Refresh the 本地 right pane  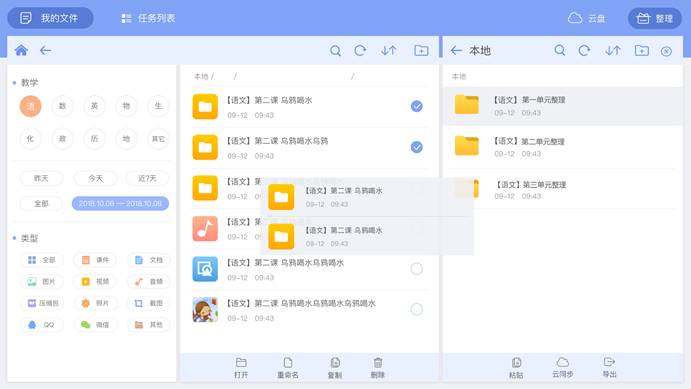coord(584,51)
